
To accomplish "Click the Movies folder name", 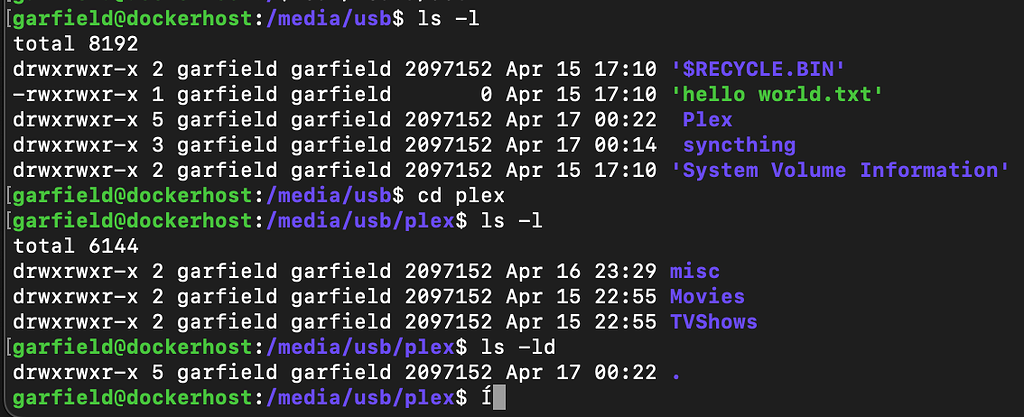I will click(707, 297).
